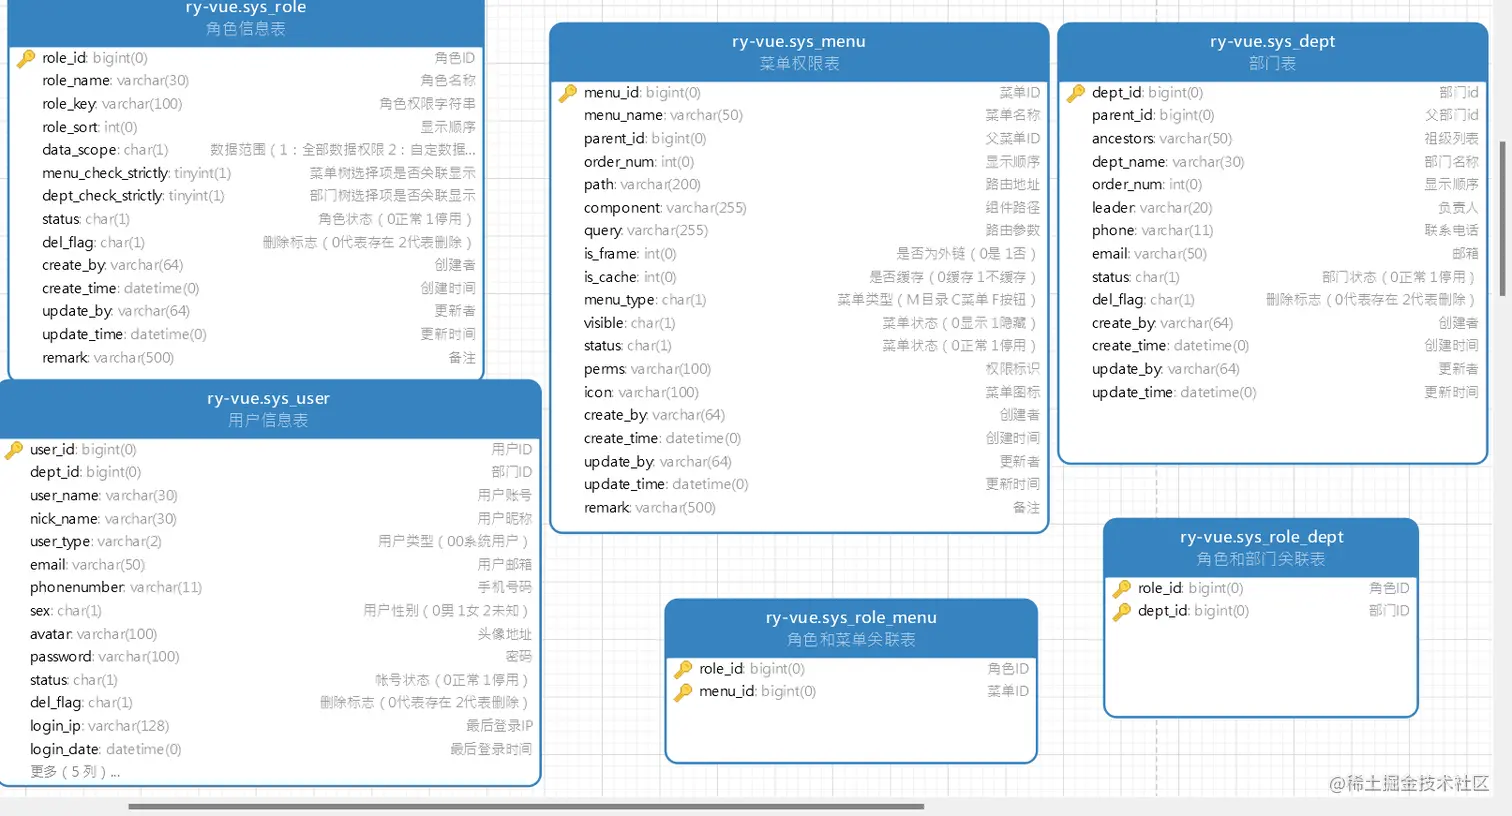Screen dimensions: 1512x816
Task: Select password column in sys_user
Action: (269, 657)
